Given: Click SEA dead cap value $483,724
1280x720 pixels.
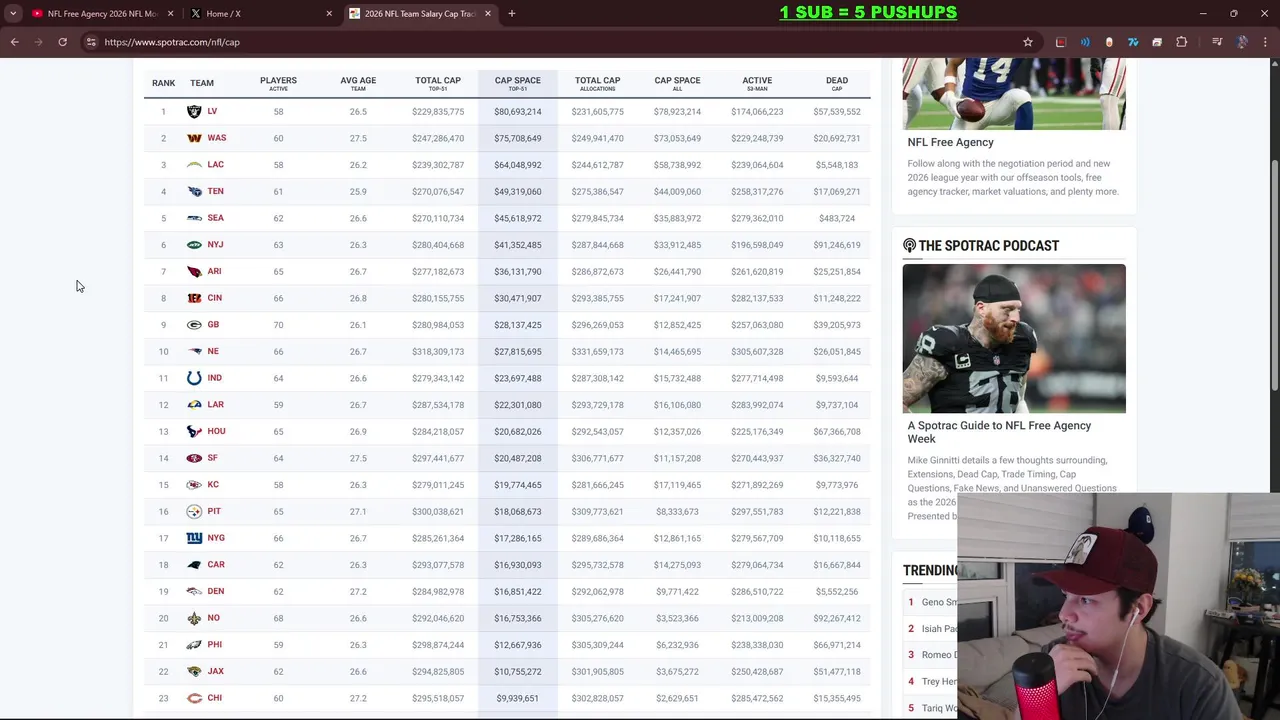Looking at the screenshot, I should [x=837, y=218].
